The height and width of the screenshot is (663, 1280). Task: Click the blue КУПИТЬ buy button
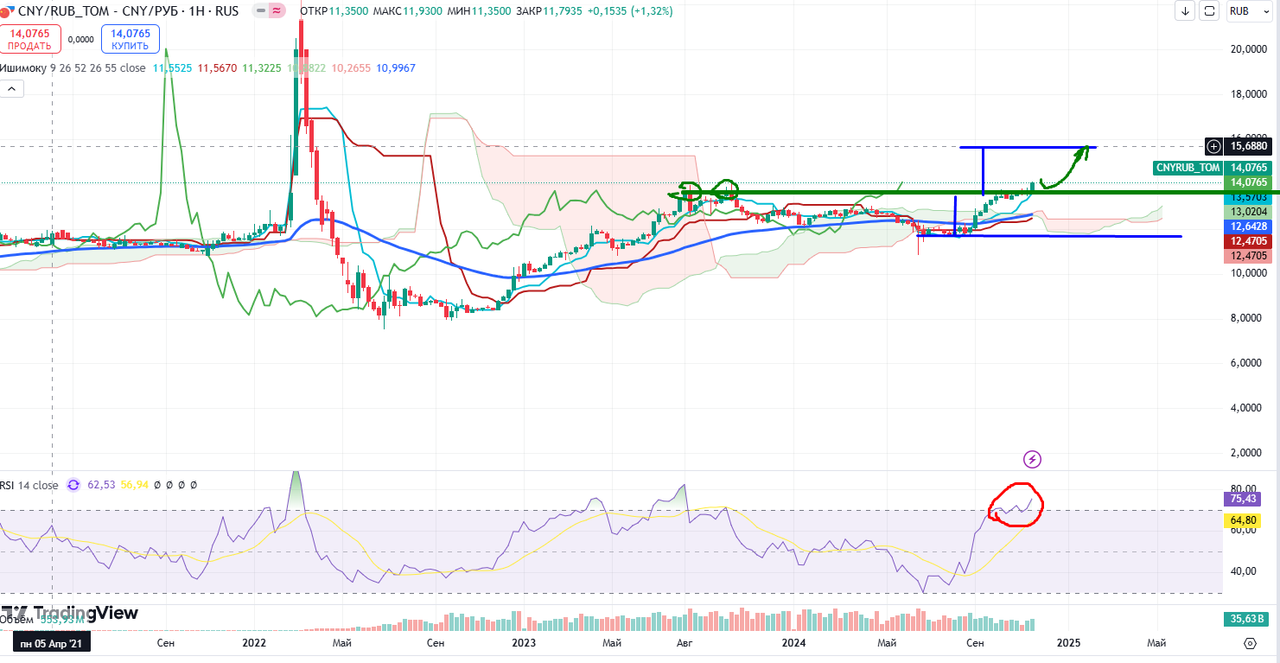[130, 39]
